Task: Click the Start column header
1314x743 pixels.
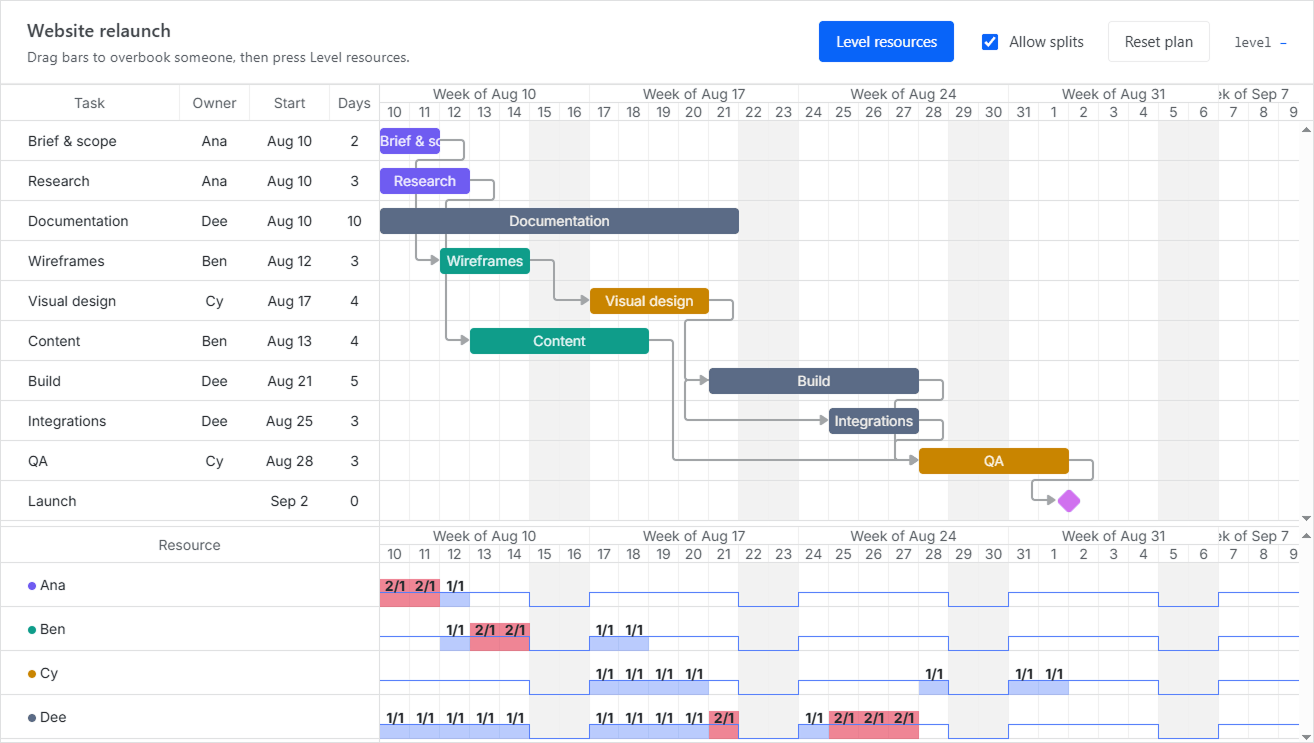Action: [x=290, y=103]
